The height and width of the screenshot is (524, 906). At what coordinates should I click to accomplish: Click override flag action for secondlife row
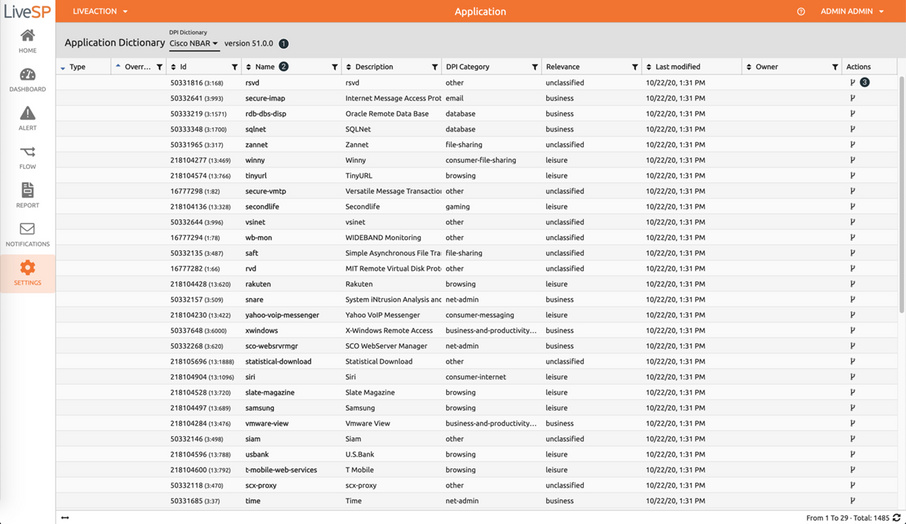[x=852, y=206]
